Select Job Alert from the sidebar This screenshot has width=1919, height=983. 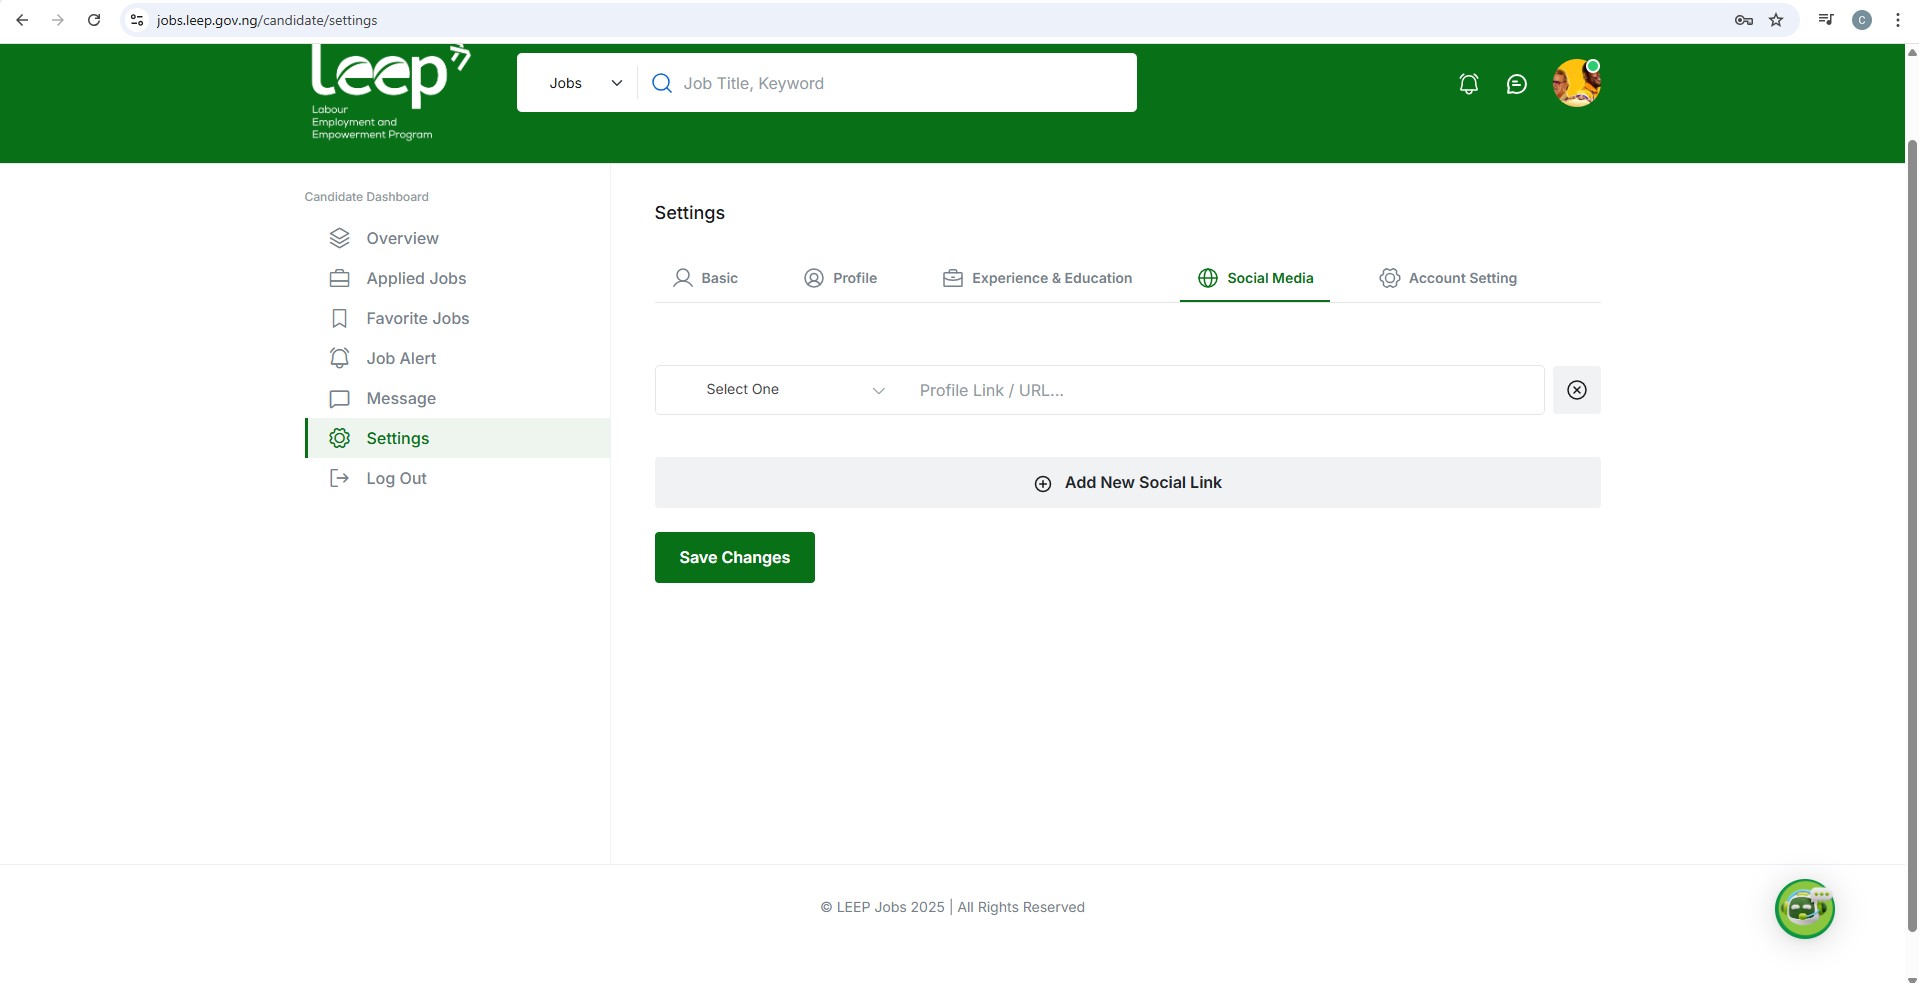tap(401, 358)
